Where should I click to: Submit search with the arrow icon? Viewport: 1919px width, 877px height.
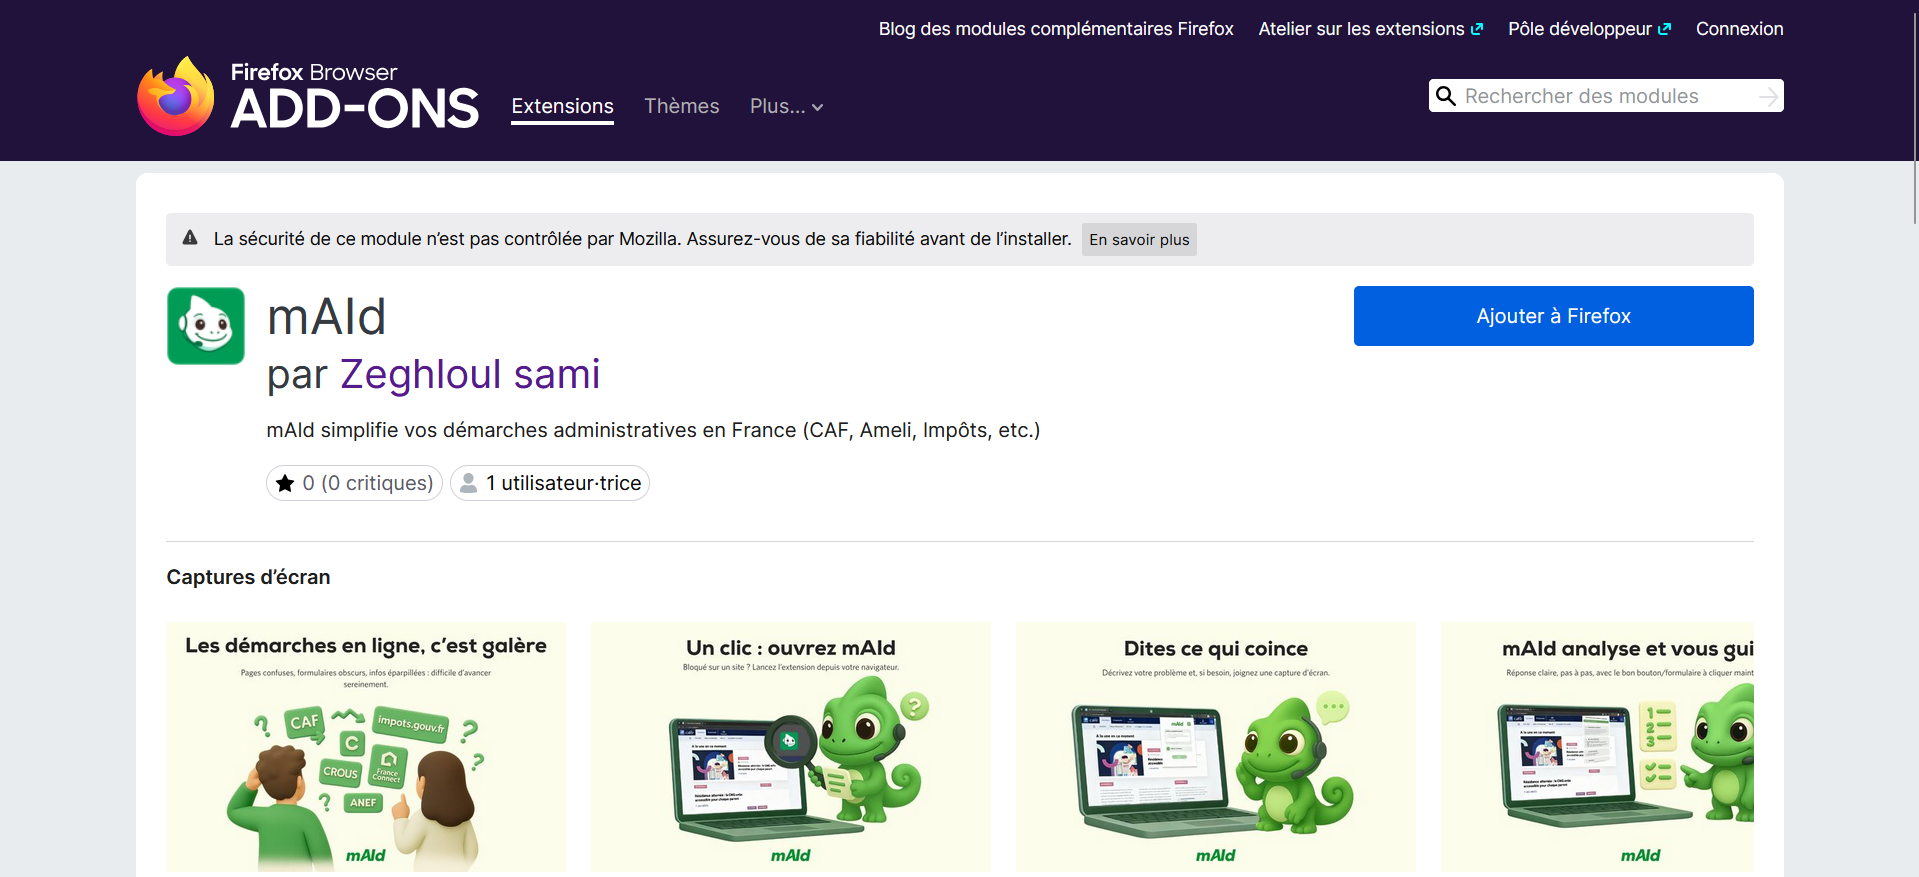pyautogui.click(x=1768, y=96)
